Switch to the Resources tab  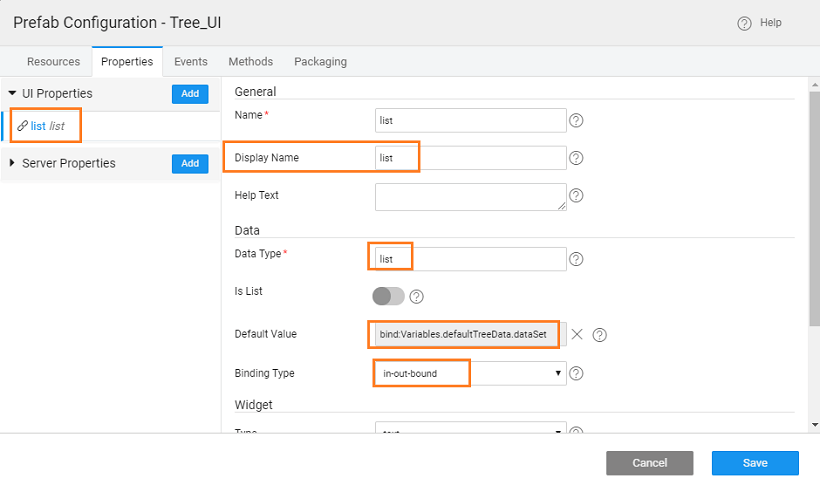tap(53, 61)
